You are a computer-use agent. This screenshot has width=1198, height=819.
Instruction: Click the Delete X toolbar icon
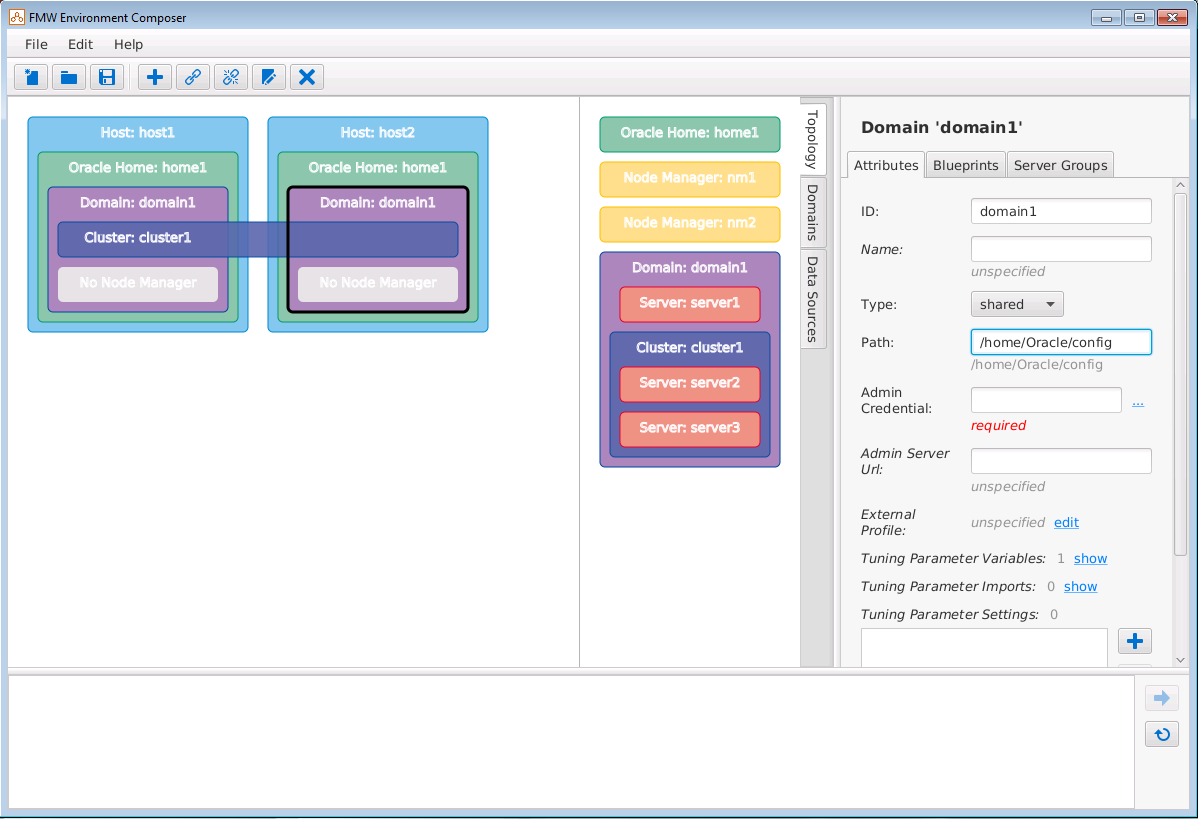(x=307, y=77)
